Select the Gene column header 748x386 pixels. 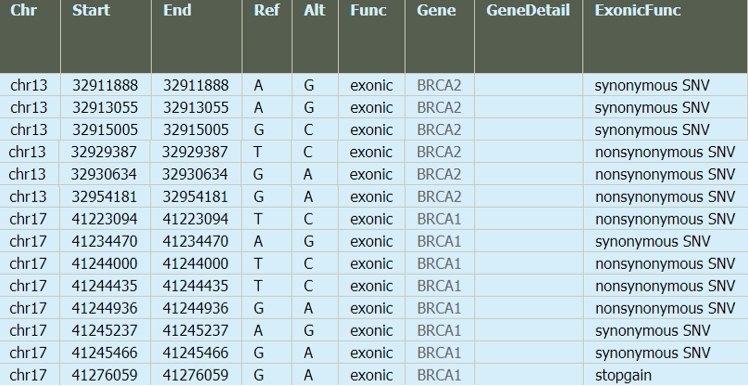[436, 10]
